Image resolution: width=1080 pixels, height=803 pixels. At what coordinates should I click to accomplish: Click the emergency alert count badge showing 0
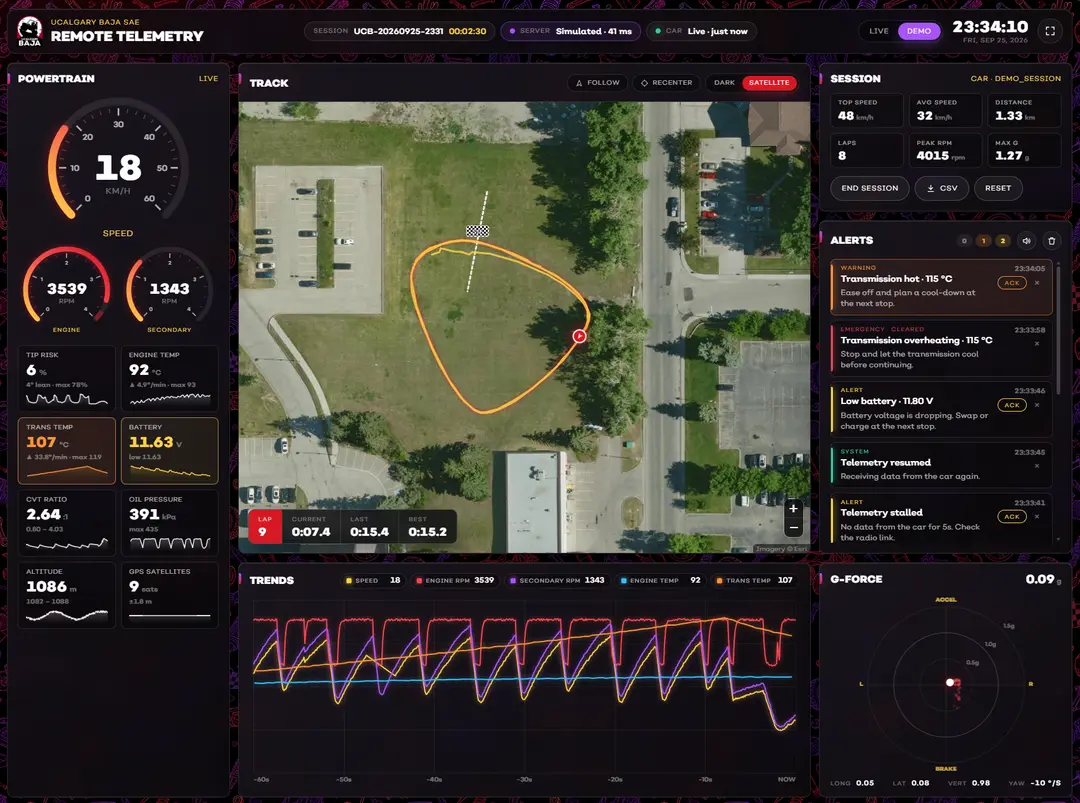coord(964,240)
